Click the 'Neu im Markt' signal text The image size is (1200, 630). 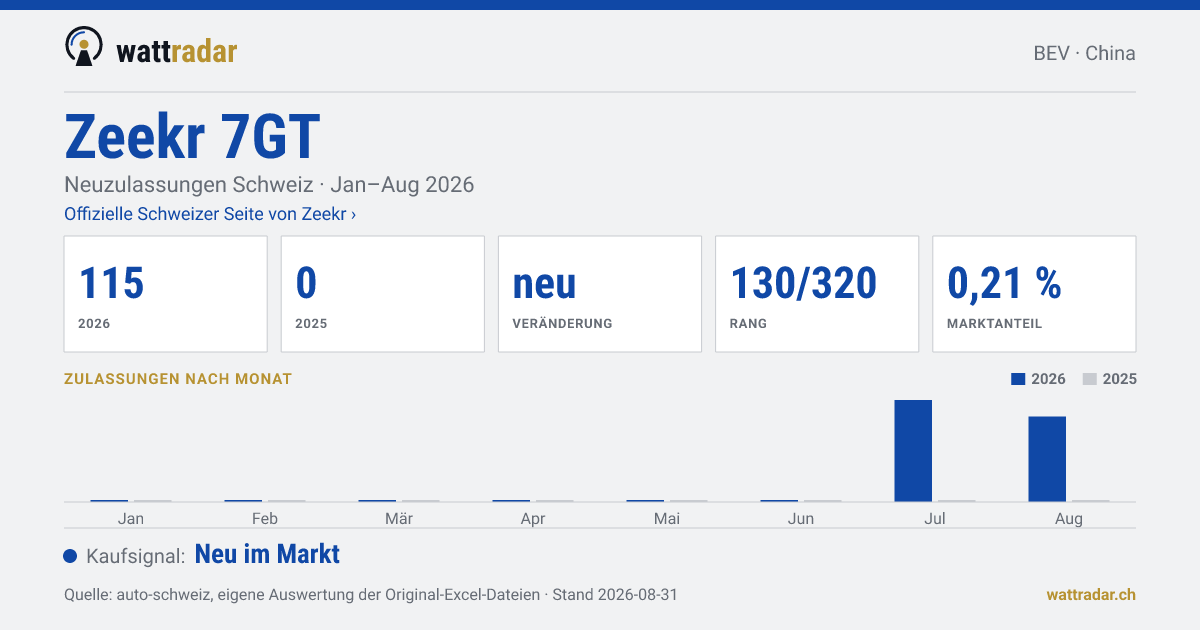267,554
